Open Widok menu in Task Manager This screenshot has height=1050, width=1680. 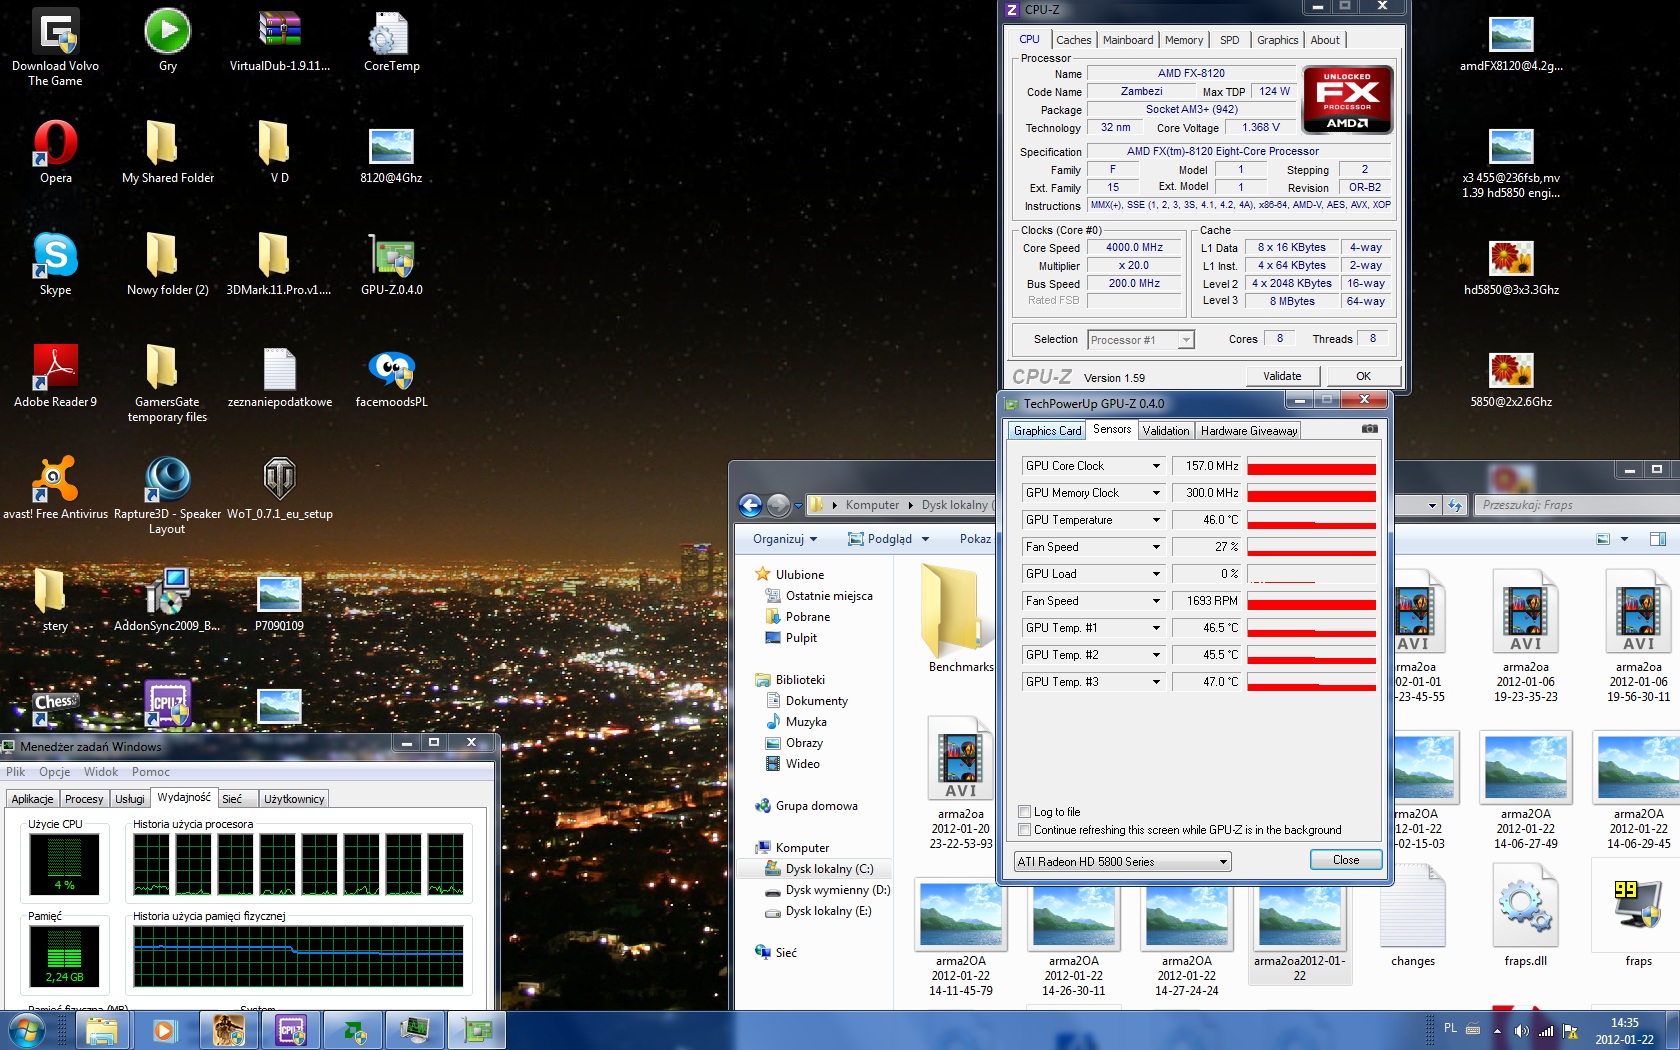[101, 772]
